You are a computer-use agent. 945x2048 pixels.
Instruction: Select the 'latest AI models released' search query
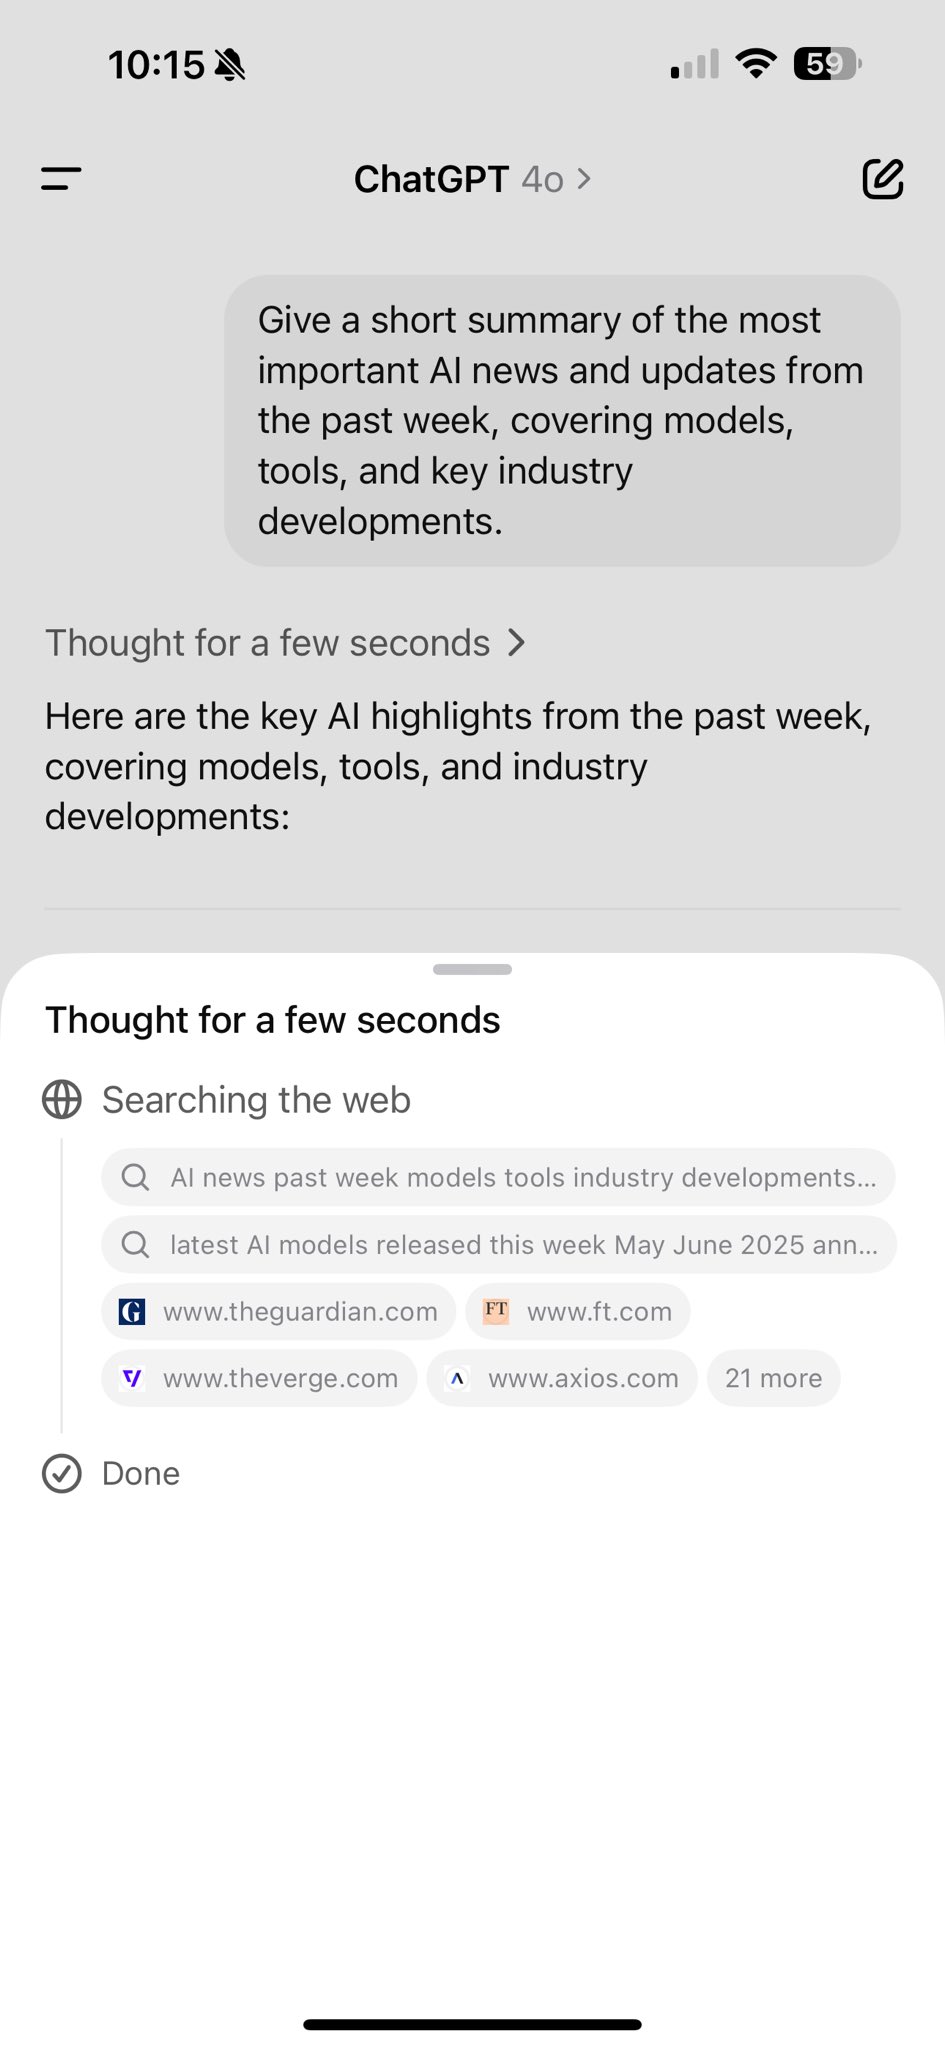pyautogui.click(x=498, y=1244)
